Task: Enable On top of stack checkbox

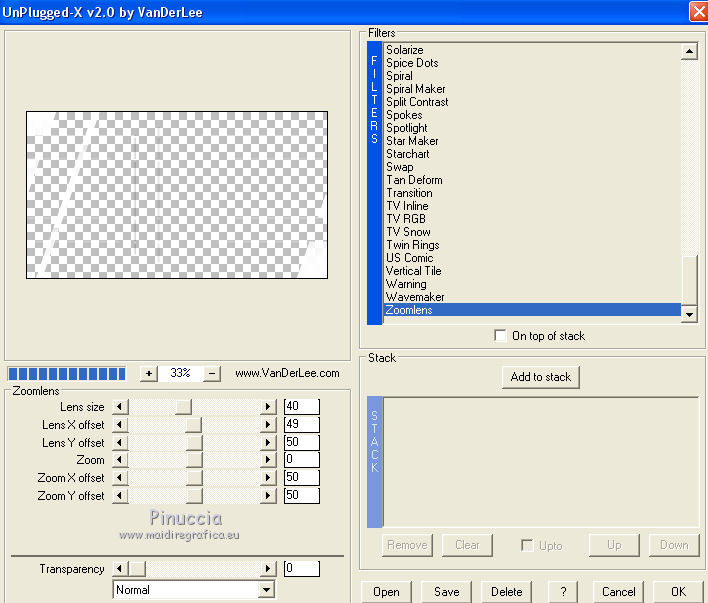Action: [500, 336]
